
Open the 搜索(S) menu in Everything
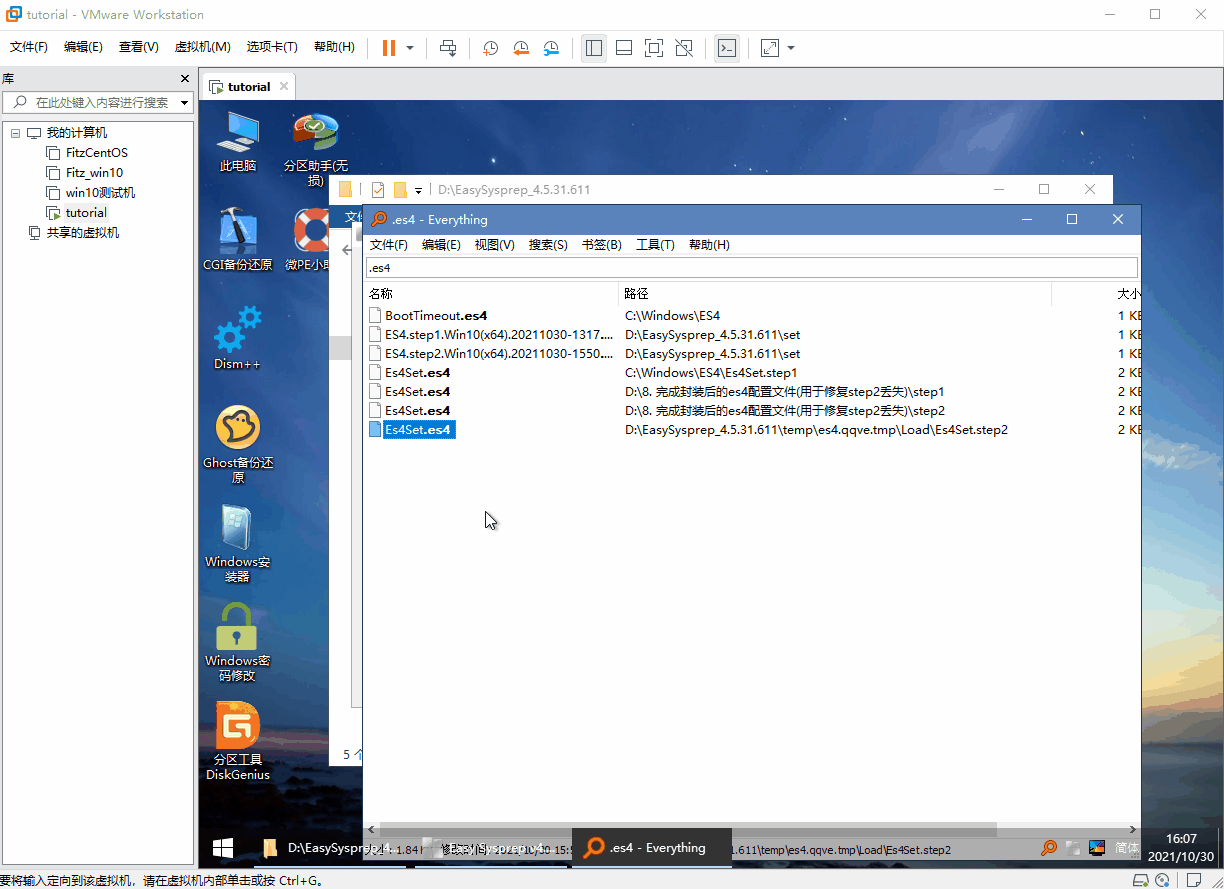(548, 245)
